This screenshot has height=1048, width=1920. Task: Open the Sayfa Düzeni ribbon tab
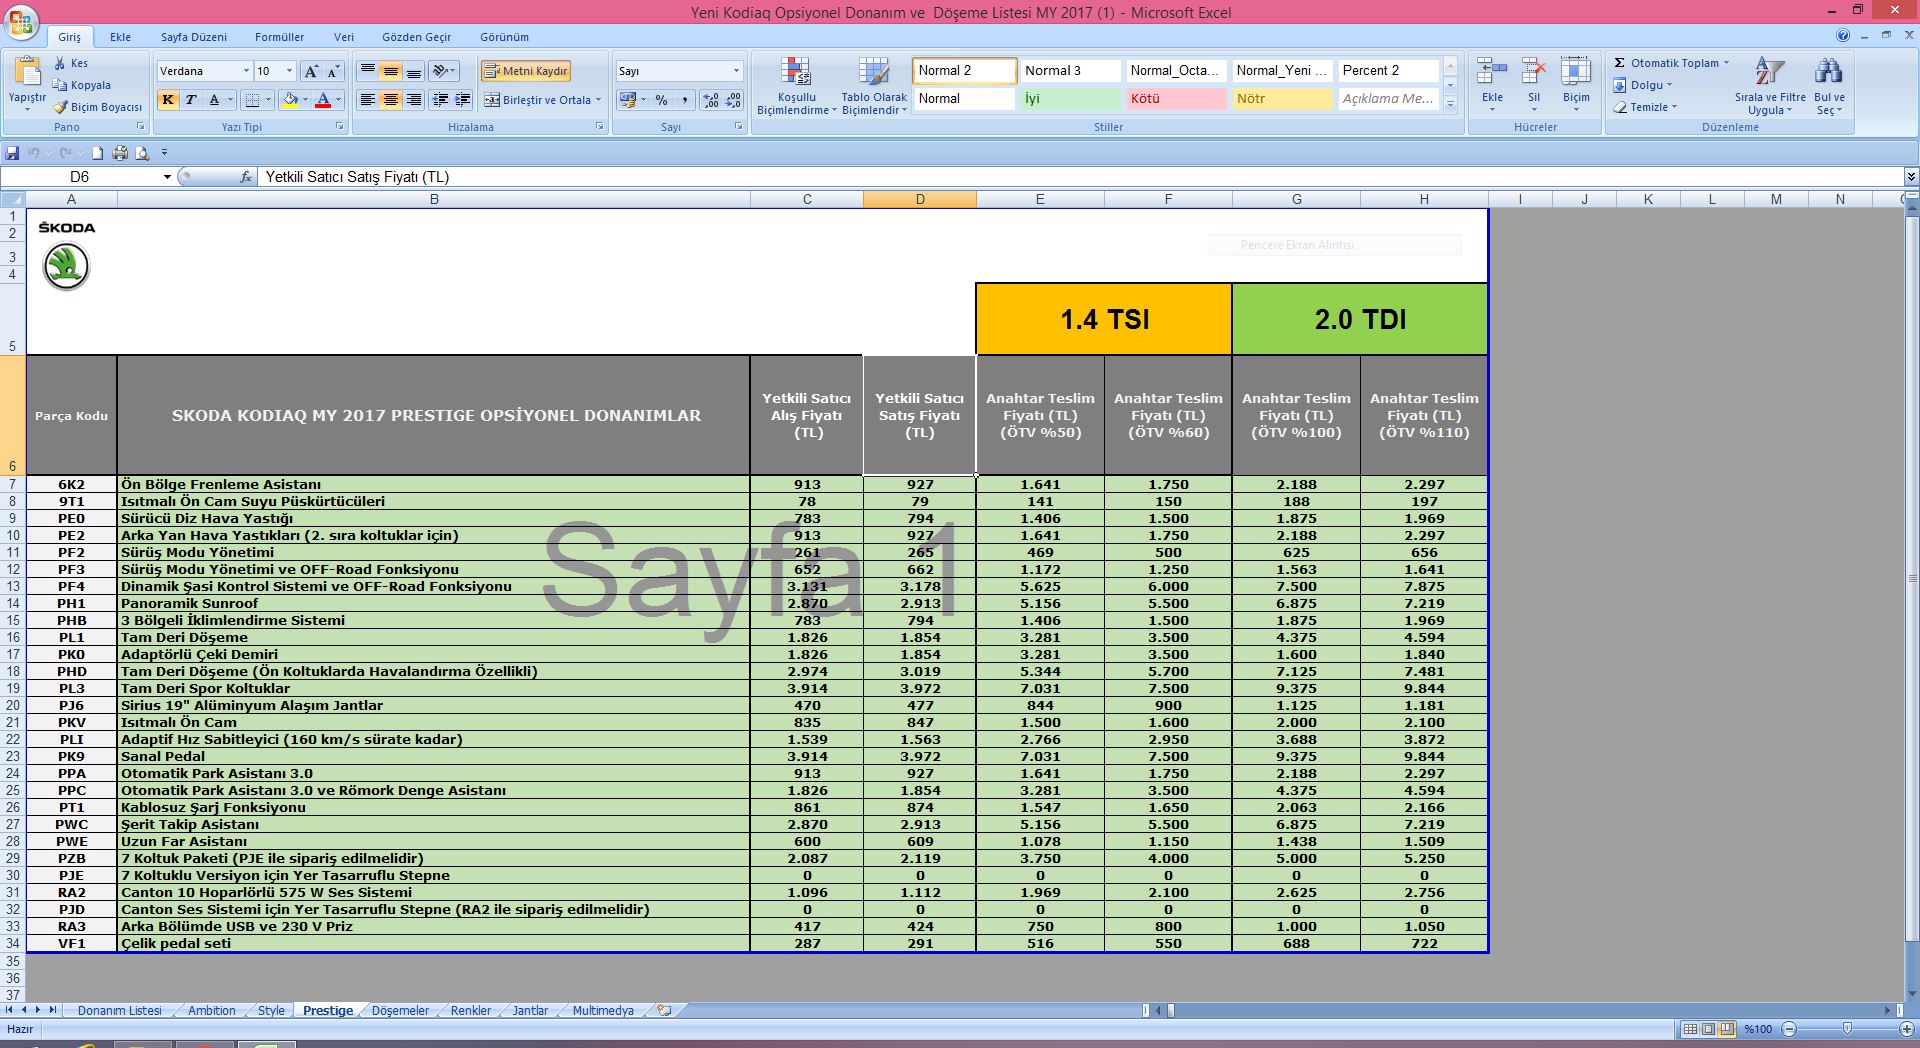point(194,37)
